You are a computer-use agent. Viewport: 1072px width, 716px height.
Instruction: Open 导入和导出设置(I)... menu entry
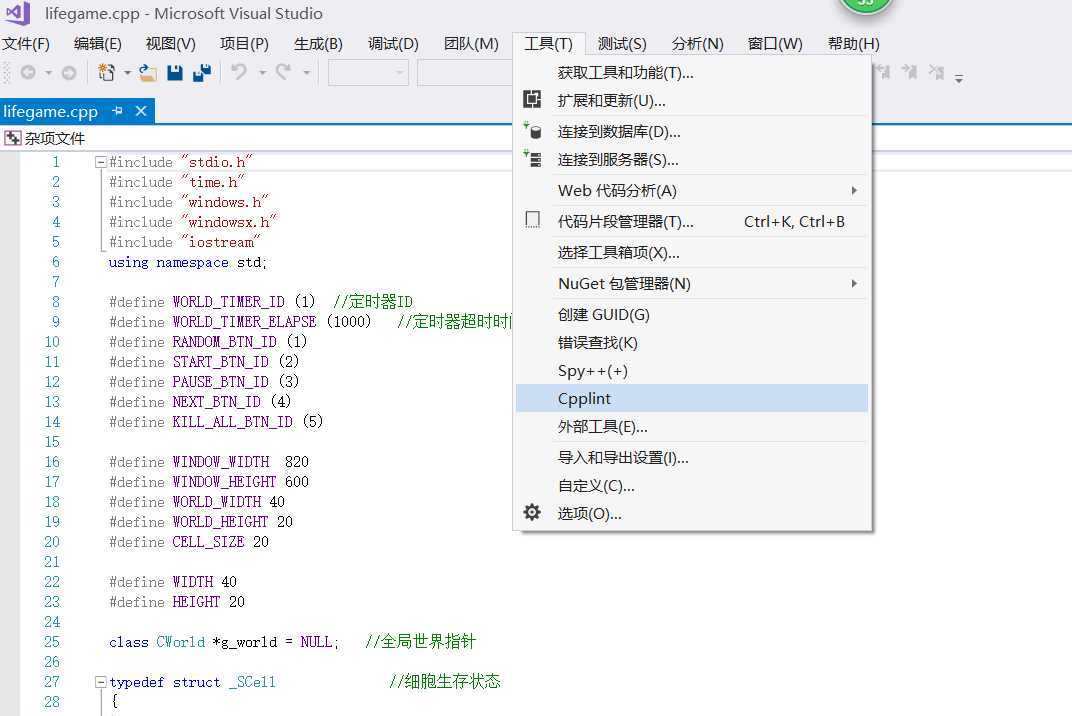point(692,457)
